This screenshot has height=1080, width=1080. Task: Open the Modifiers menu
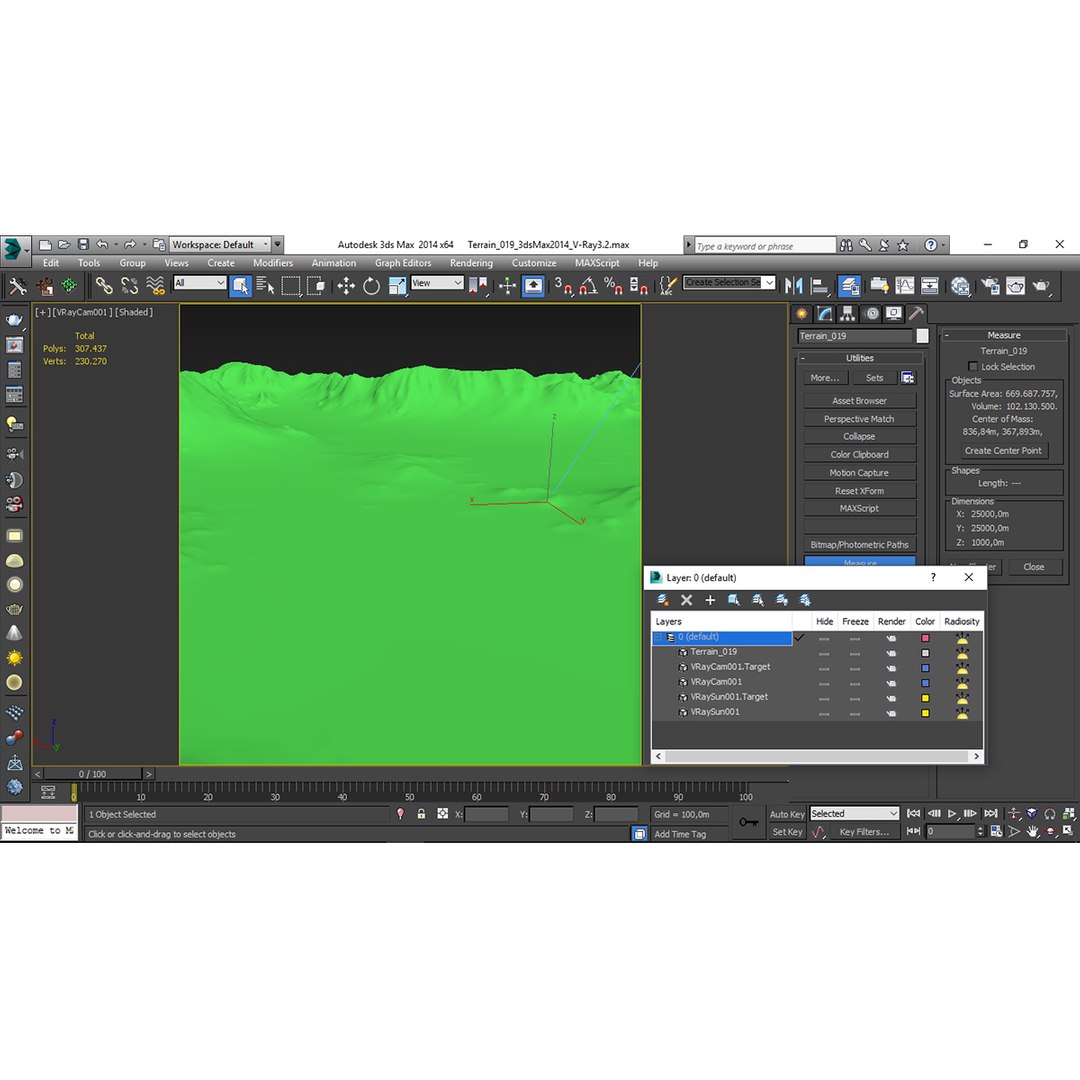(x=273, y=263)
